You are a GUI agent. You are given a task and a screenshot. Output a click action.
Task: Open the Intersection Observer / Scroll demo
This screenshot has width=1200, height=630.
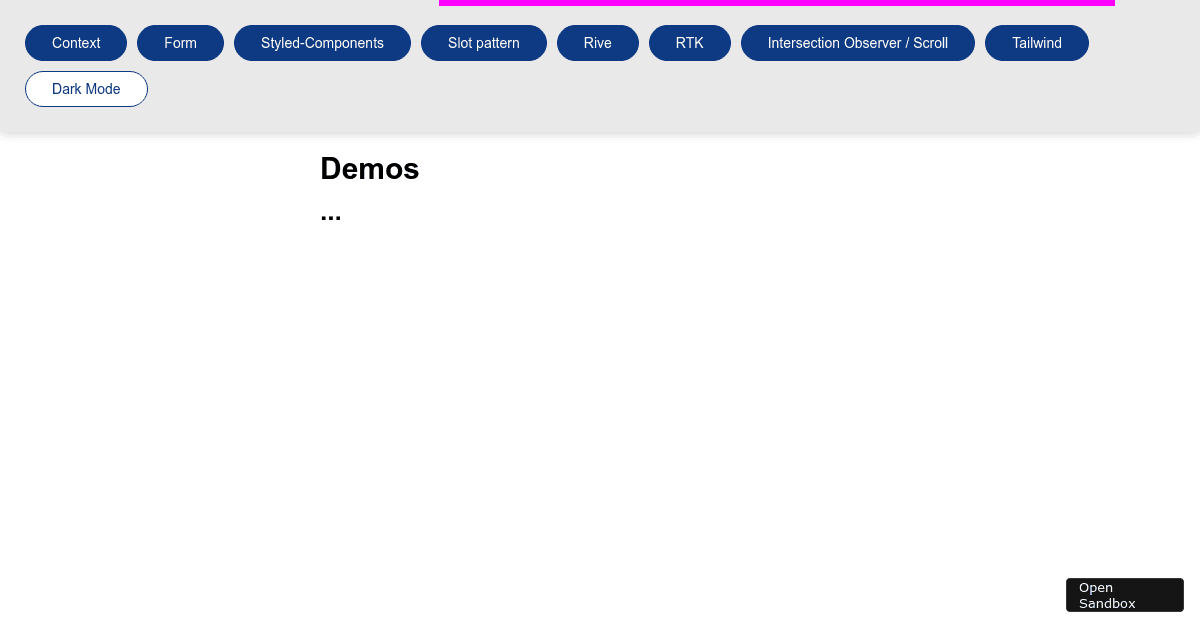coord(857,43)
